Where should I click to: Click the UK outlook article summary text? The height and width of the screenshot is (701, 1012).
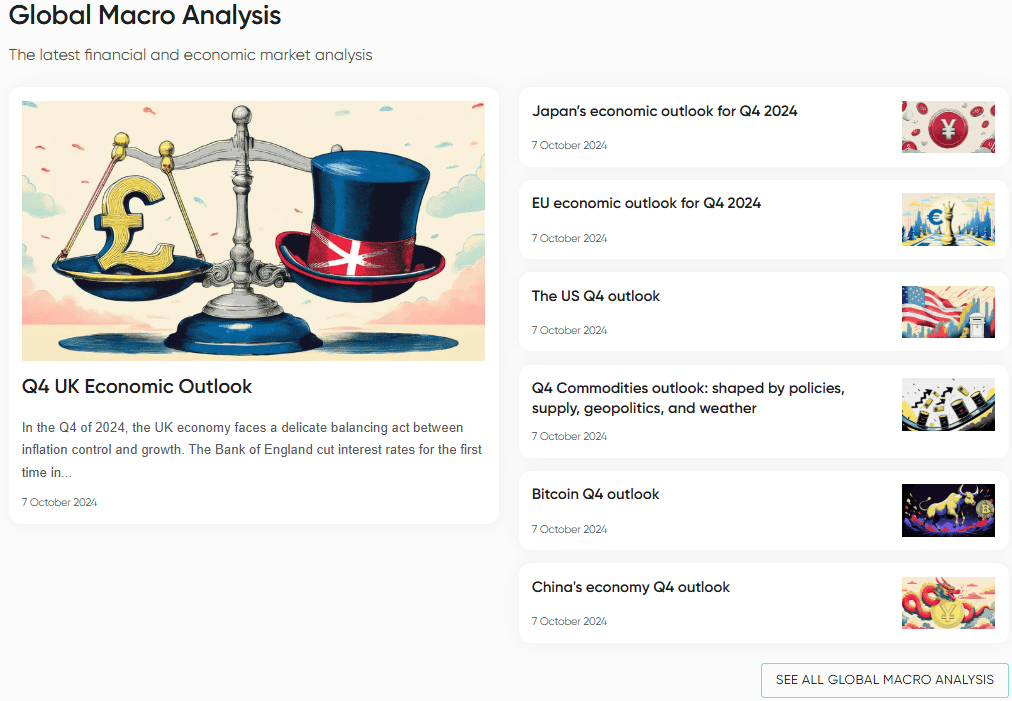tap(252, 449)
